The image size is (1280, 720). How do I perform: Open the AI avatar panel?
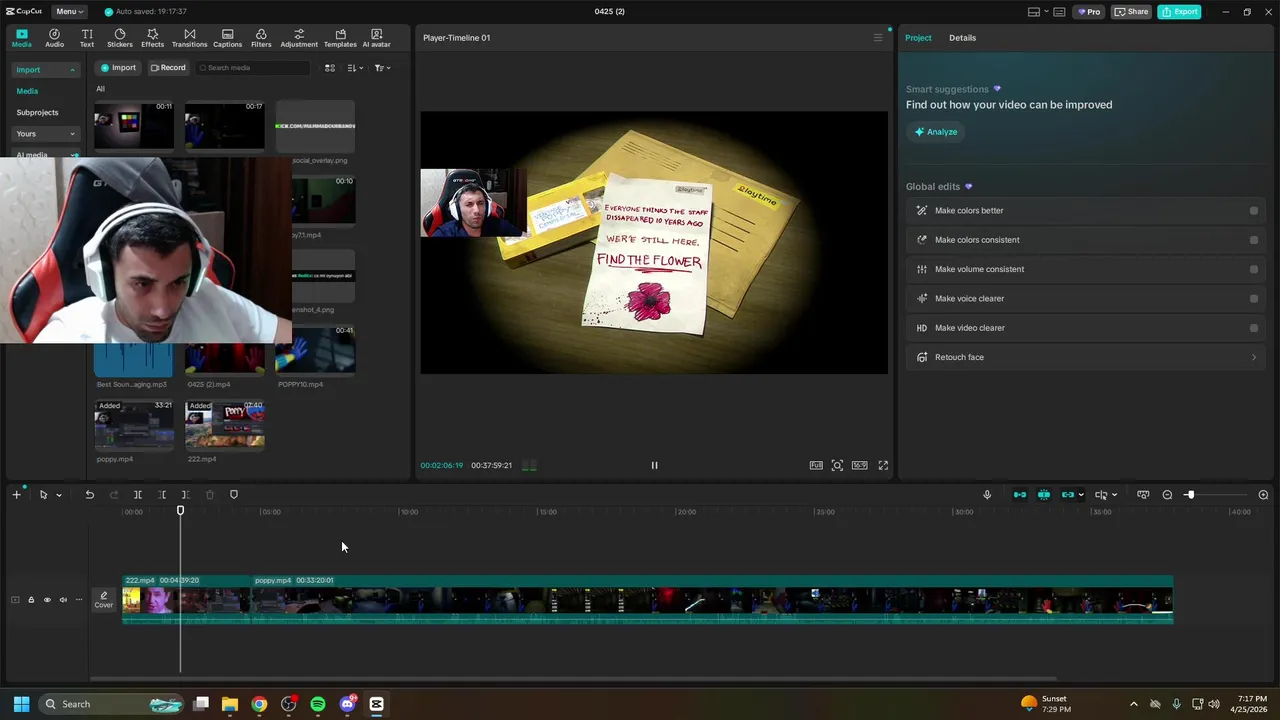[376, 38]
